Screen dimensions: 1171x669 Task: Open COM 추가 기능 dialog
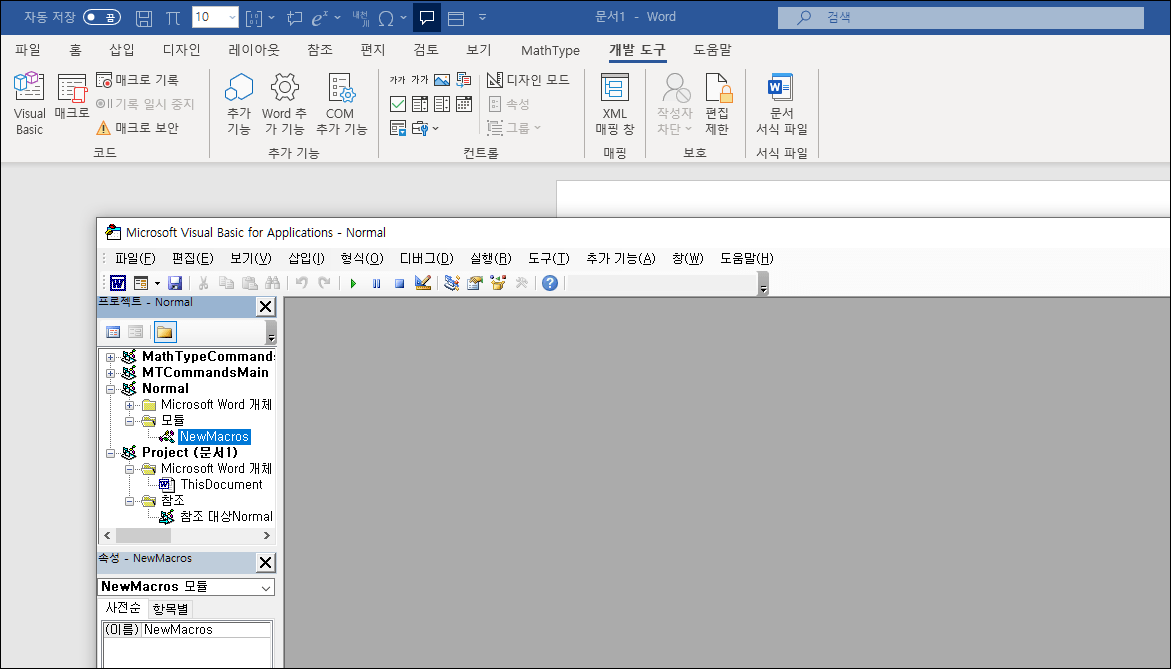click(x=341, y=104)
